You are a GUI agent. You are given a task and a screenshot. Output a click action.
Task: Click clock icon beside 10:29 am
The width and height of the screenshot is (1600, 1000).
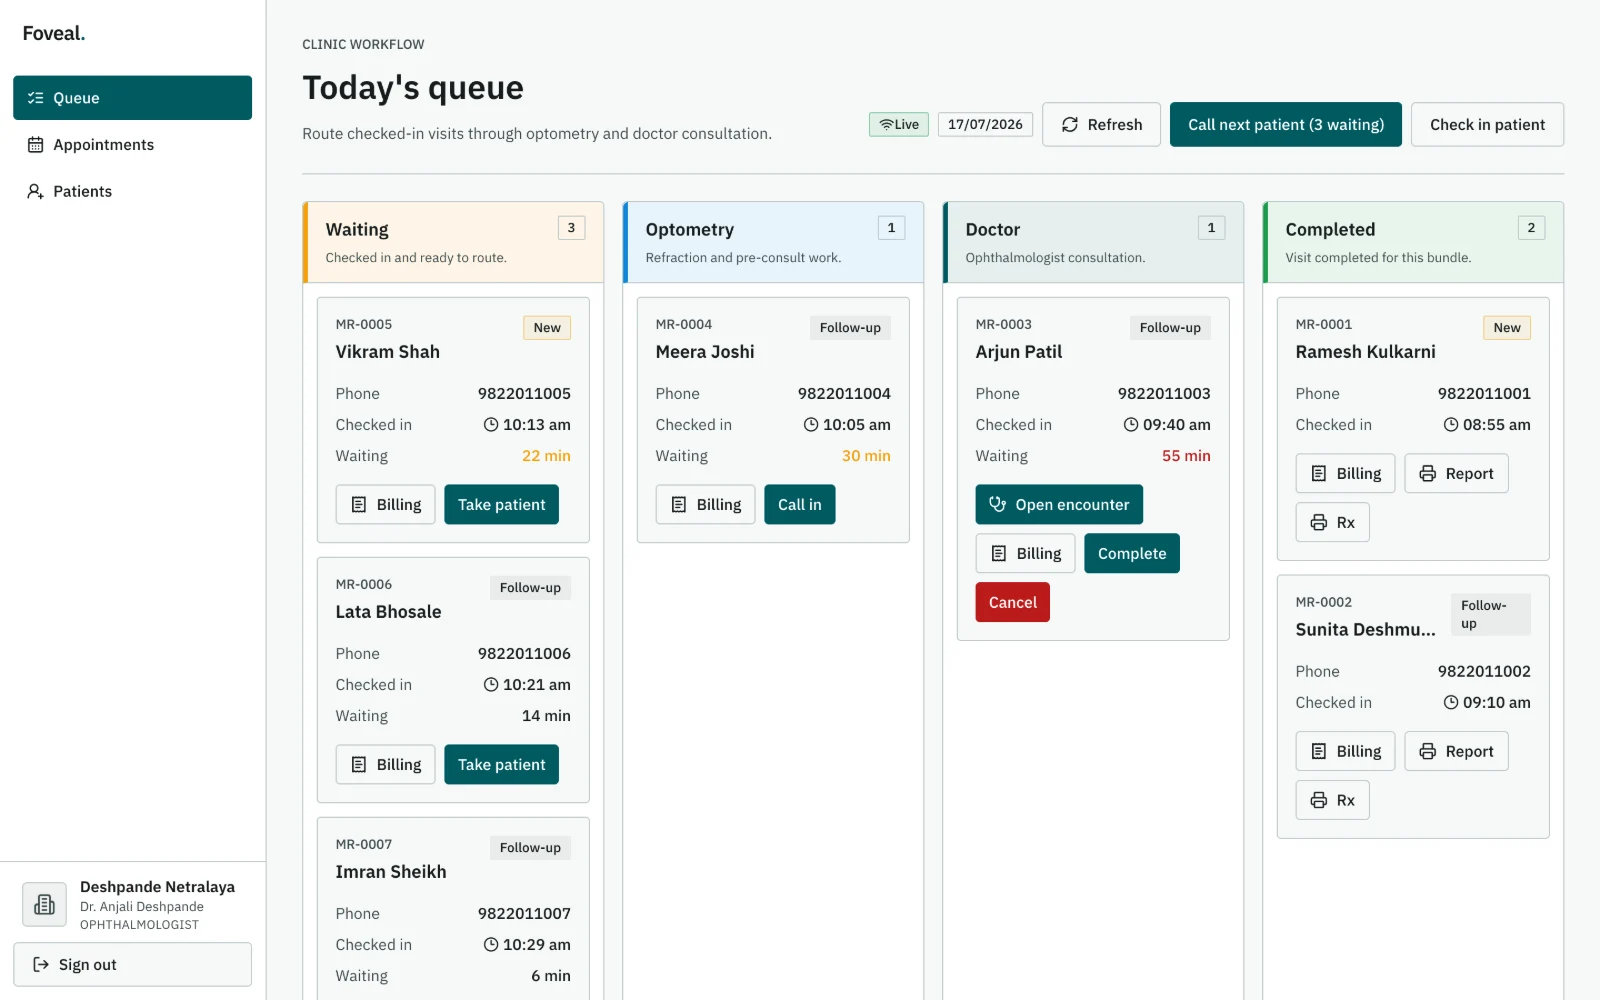(491, 945)
